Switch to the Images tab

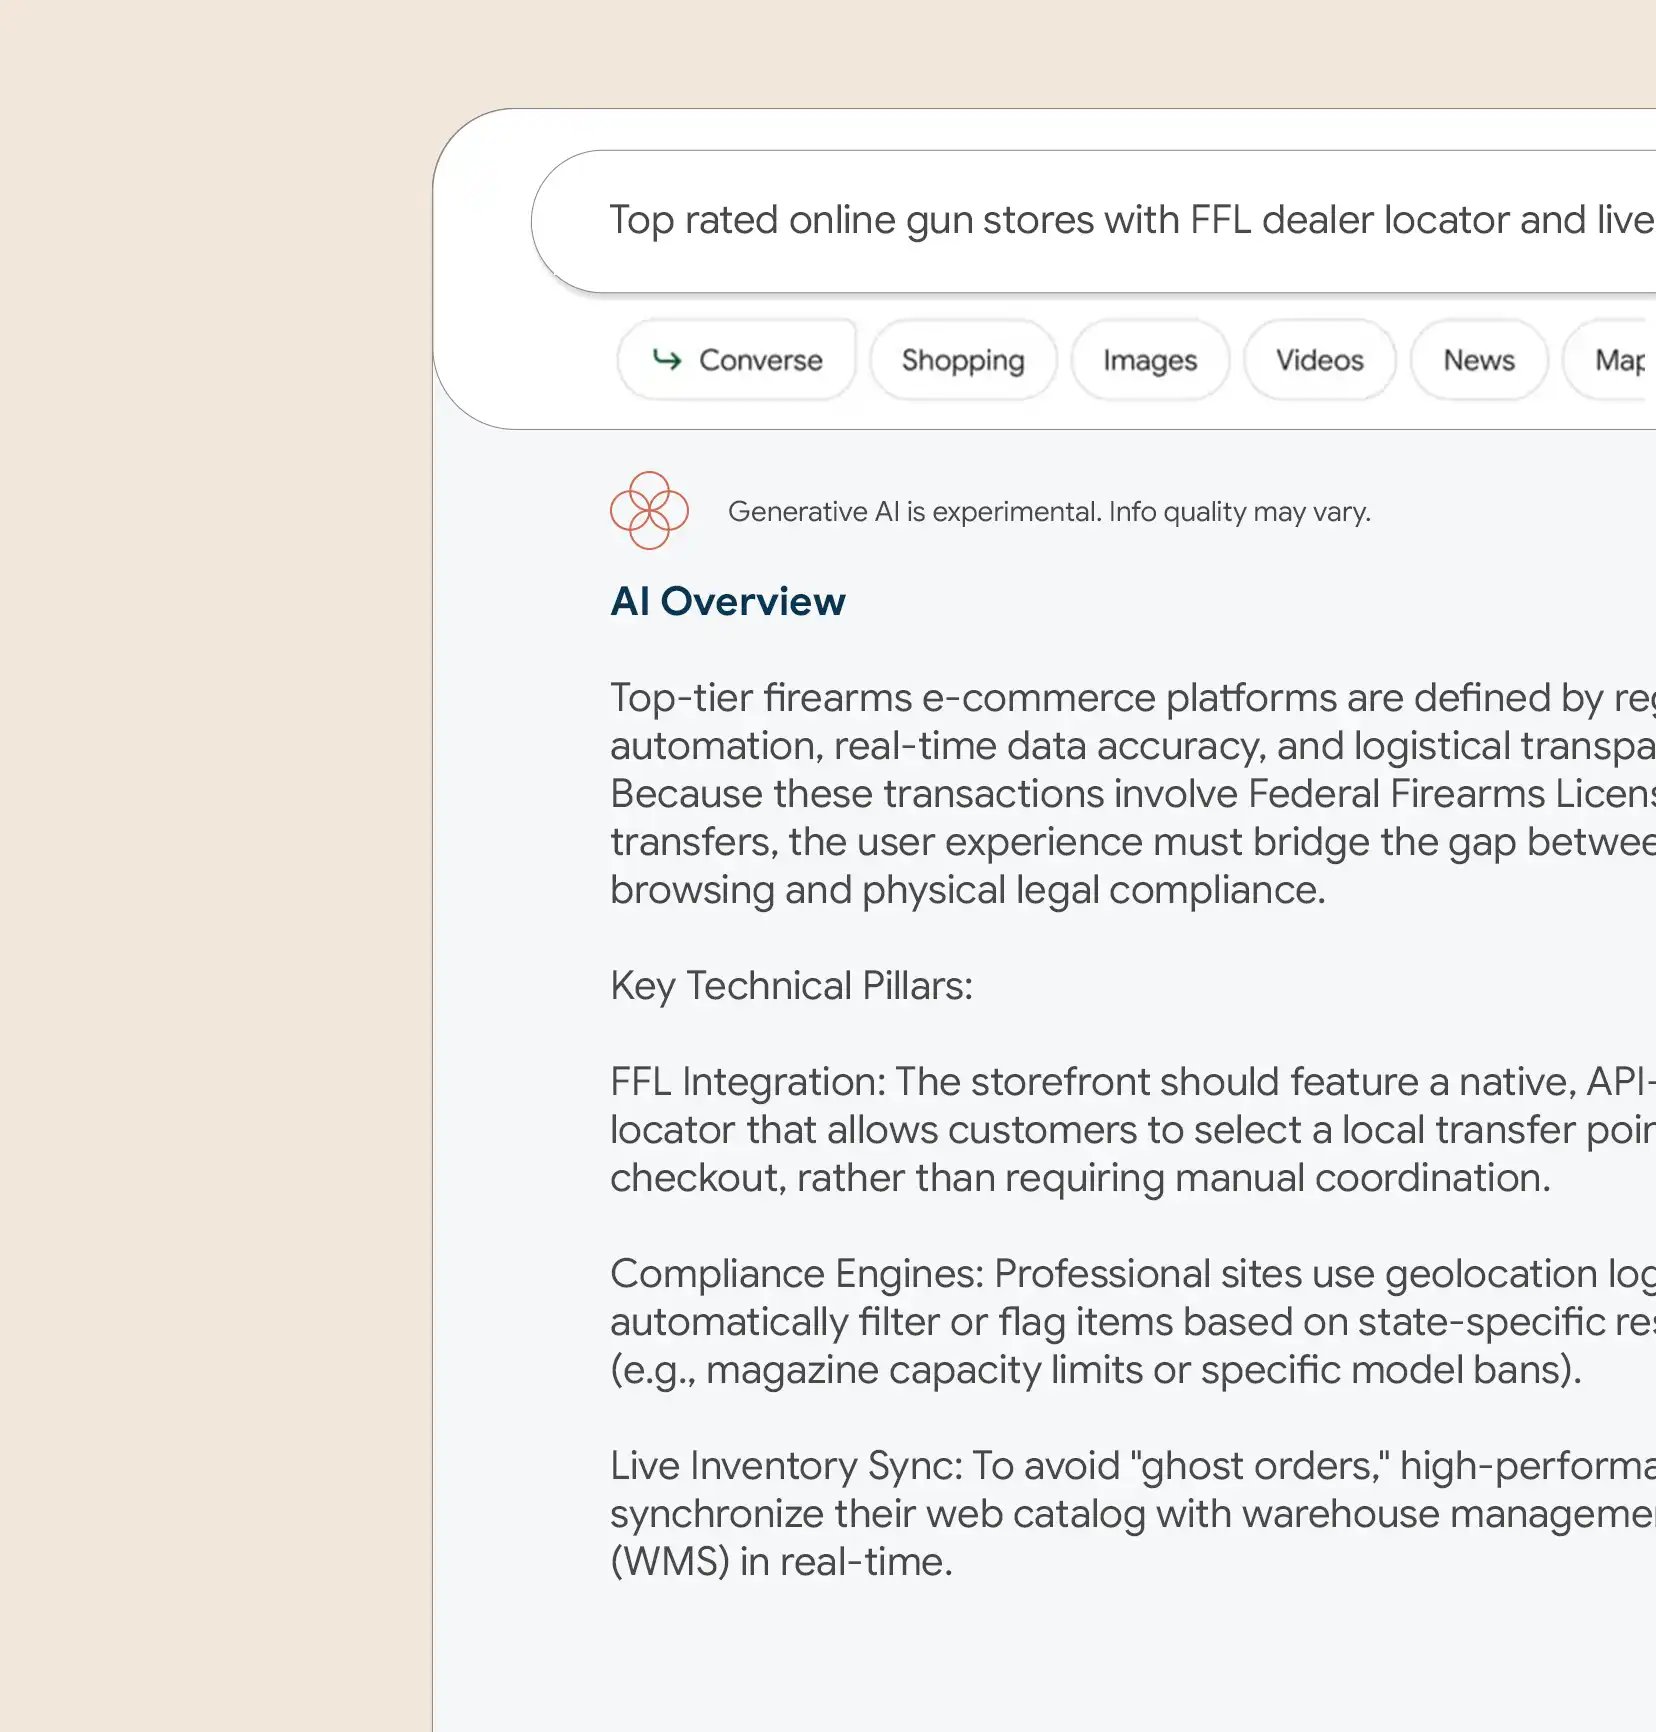pos(1149,361)
